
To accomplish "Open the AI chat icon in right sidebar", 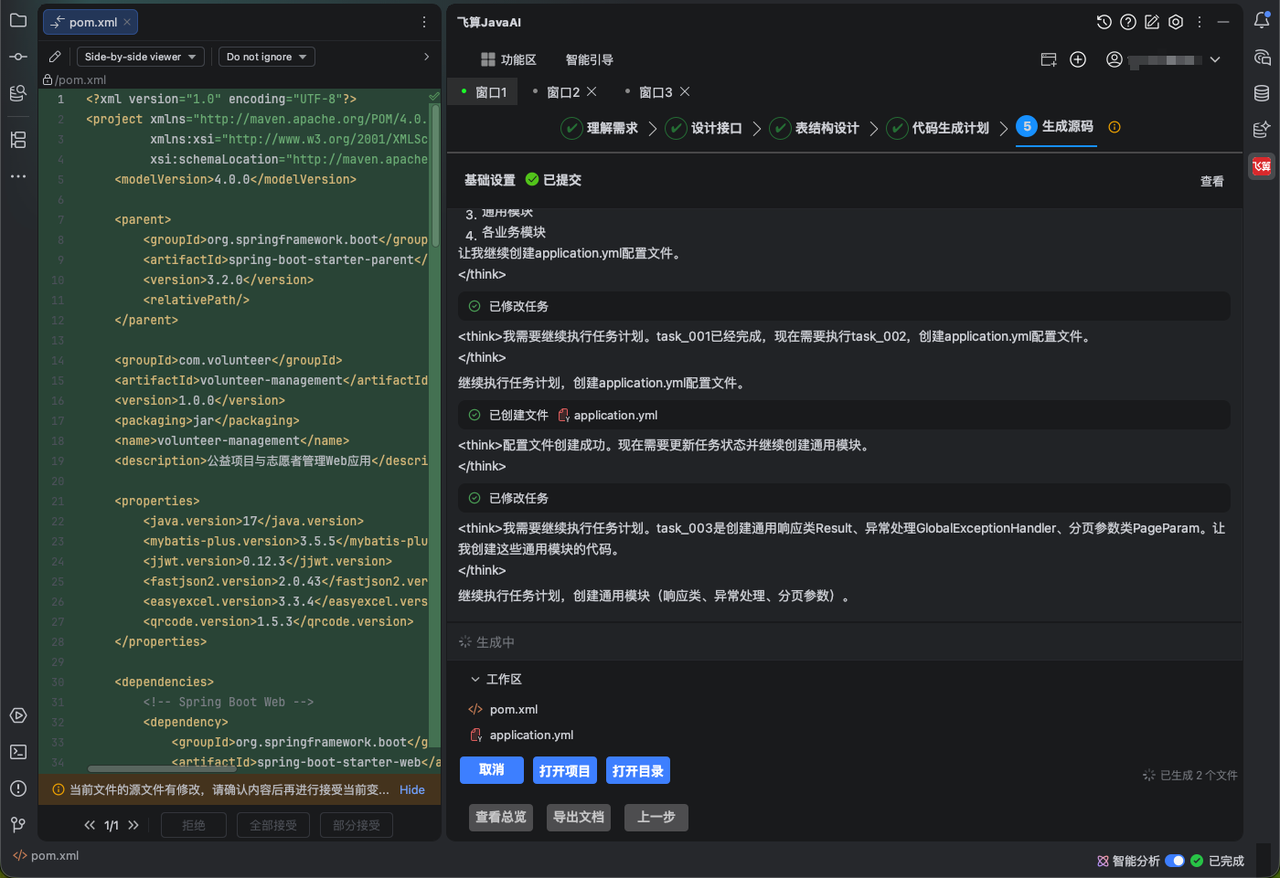I will point(1261,57).
